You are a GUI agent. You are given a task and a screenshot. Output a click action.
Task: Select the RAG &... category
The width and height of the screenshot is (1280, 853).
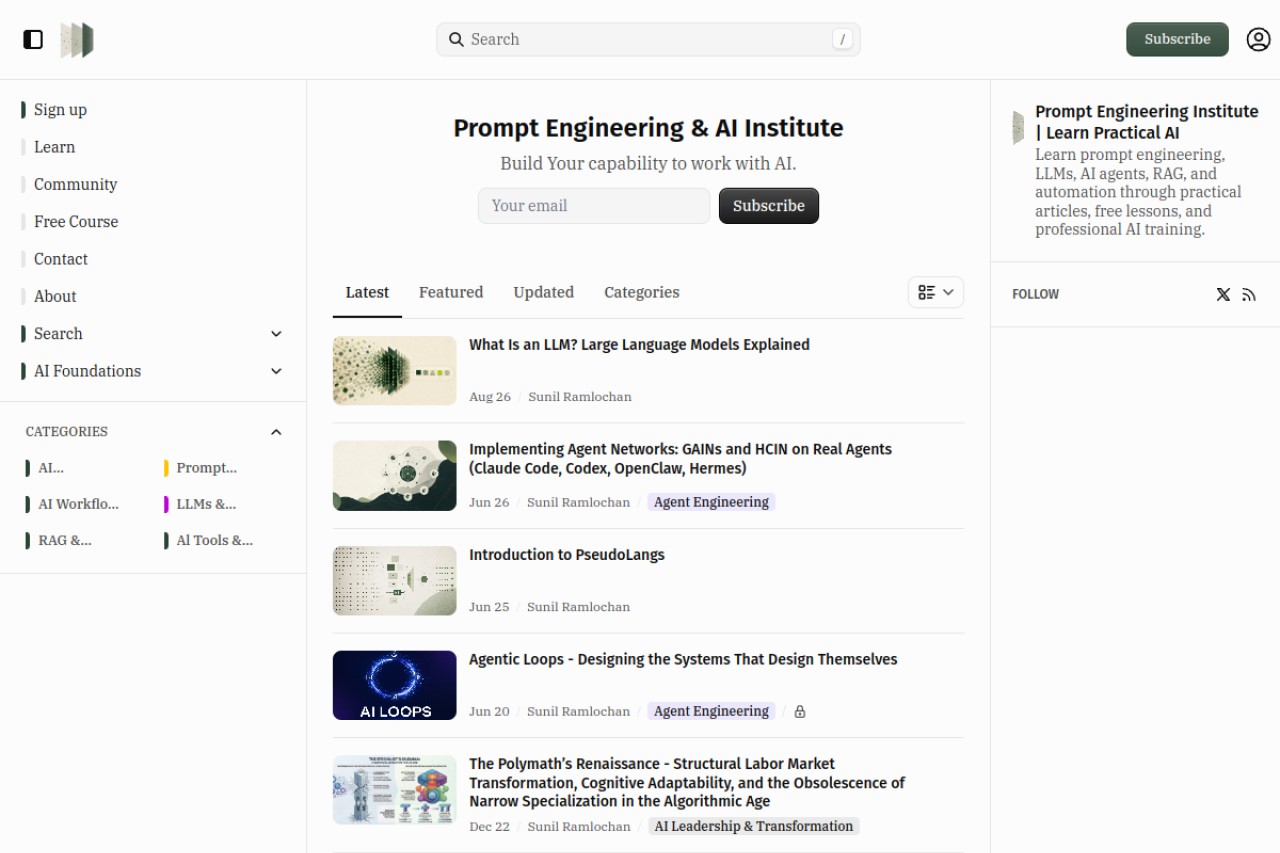[x=59, y=540]
